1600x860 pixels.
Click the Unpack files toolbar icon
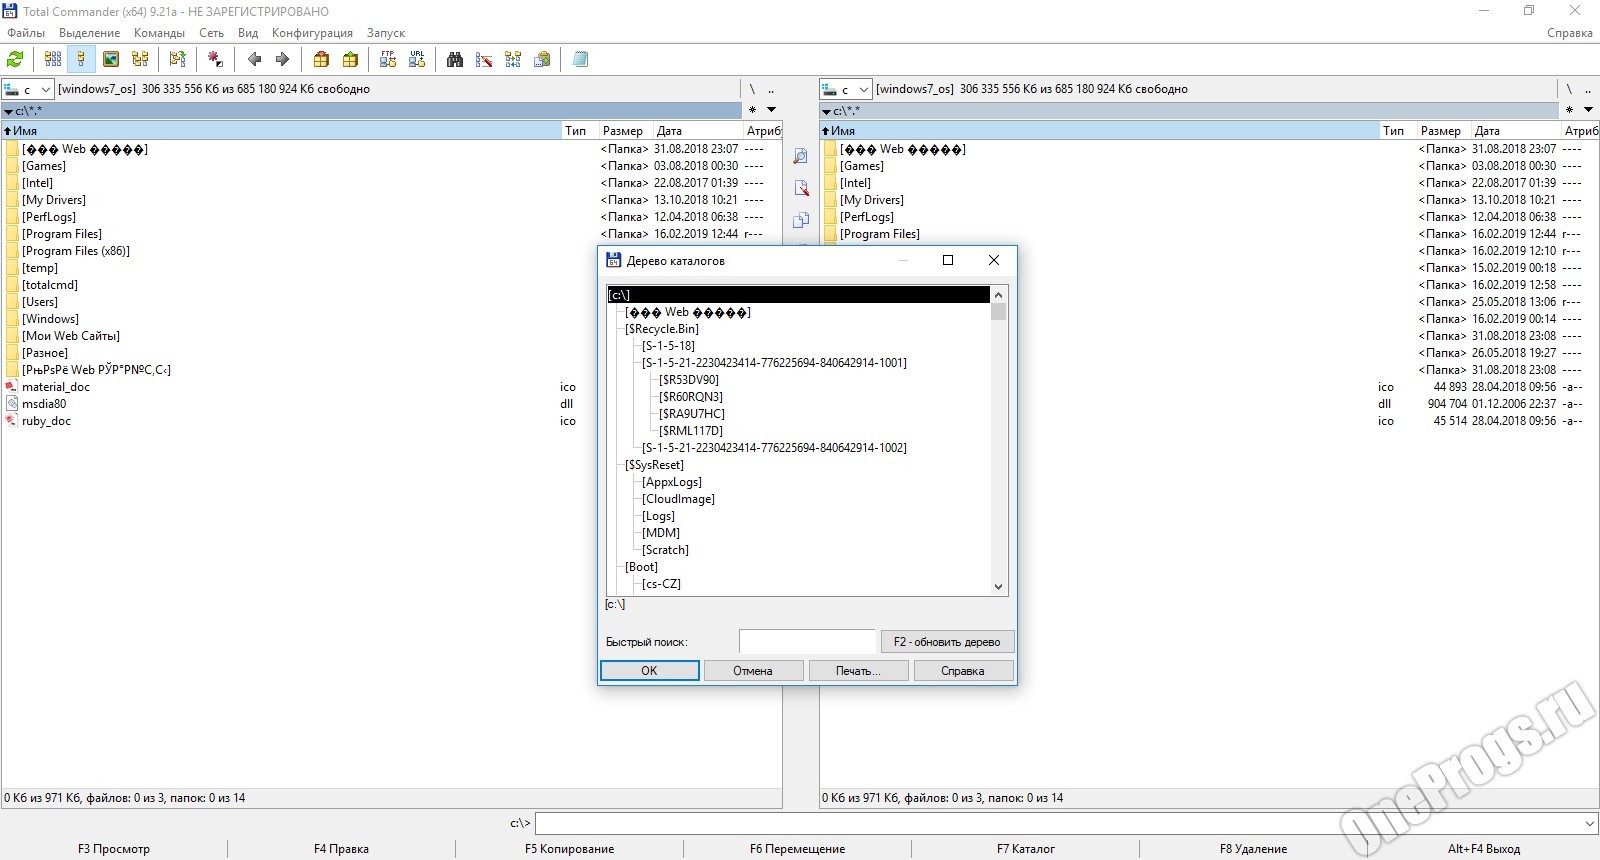(350, 60)
